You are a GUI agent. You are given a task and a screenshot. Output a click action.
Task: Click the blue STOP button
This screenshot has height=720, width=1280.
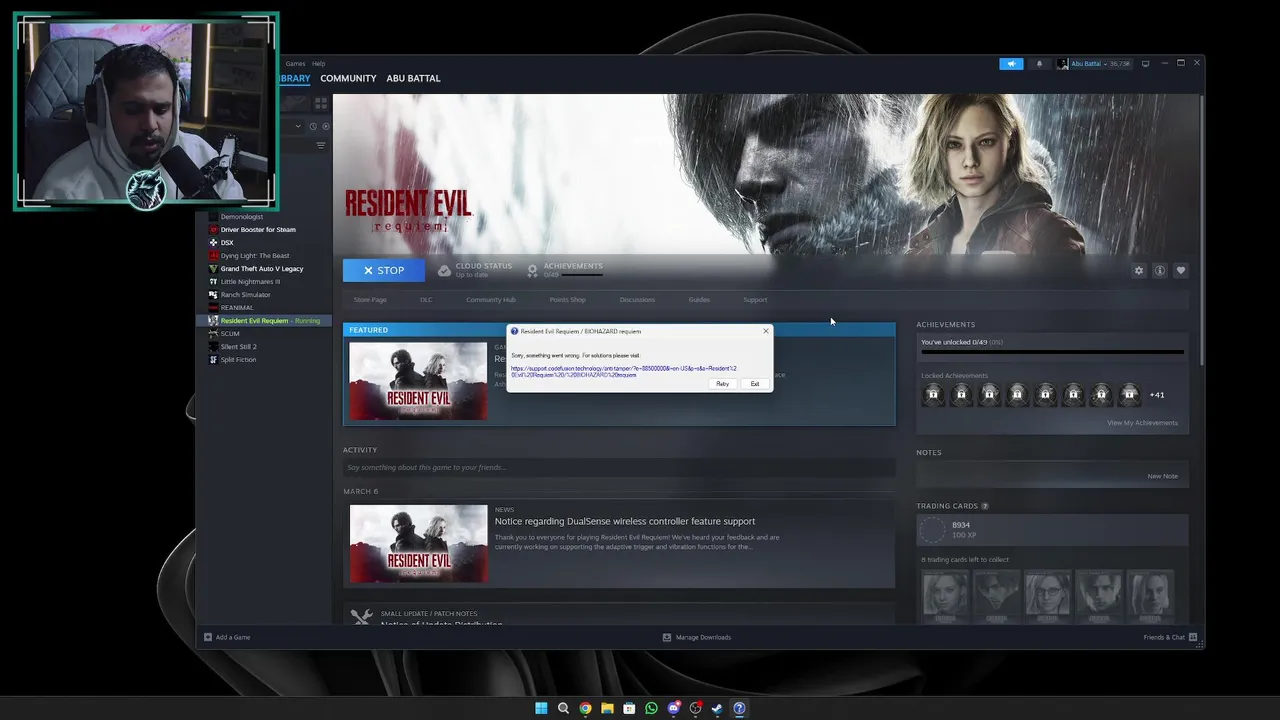pyautogui.click(x=384, y=270)
